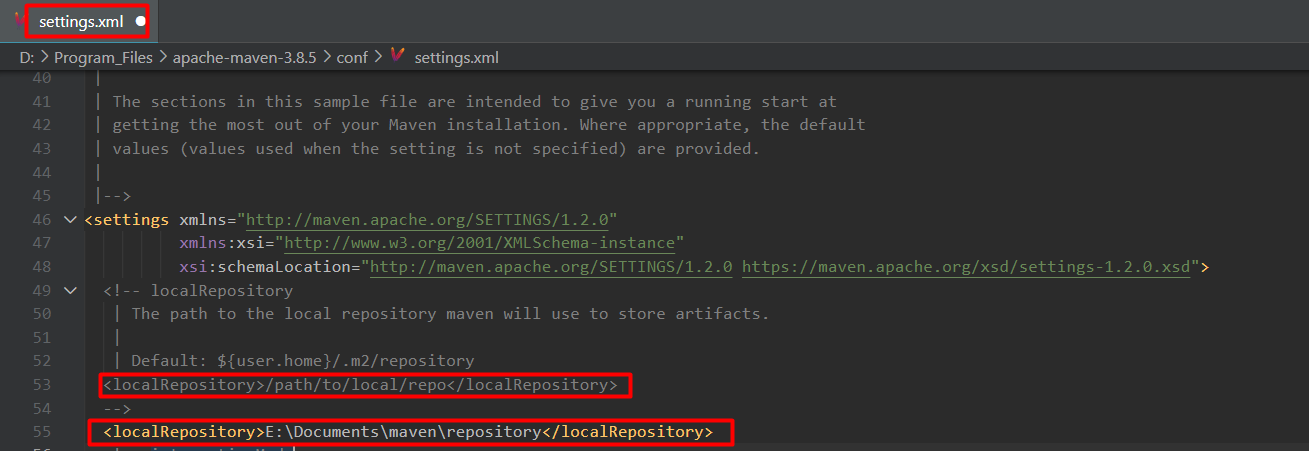This screenshot has height=451, width=1309.
Task: Click line number 53 in the gutter
Action: [41, 385]
